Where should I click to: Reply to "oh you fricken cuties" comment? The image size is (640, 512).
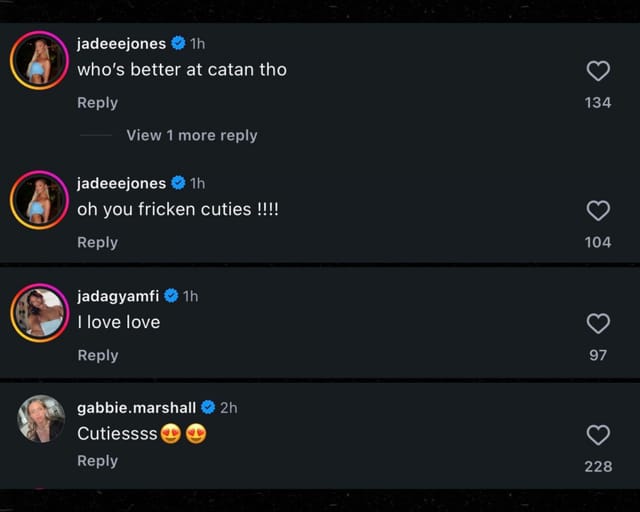pyautogui.click(x=98, y=242)
